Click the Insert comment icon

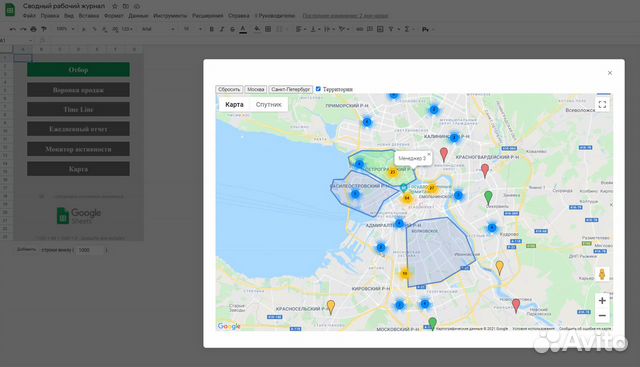[370, 29]
